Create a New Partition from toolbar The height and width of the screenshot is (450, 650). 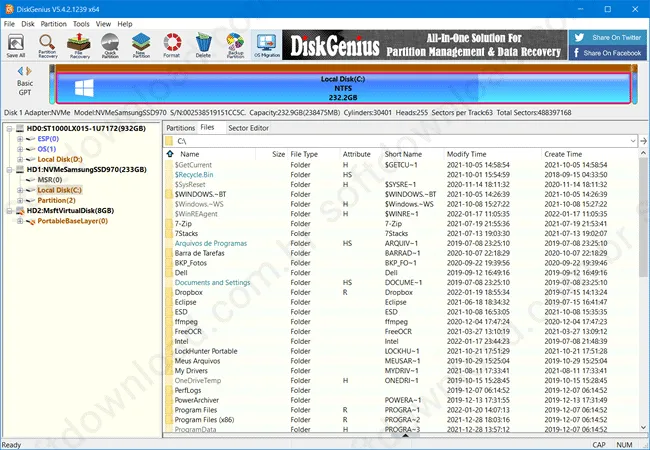[x=141, y=45]
